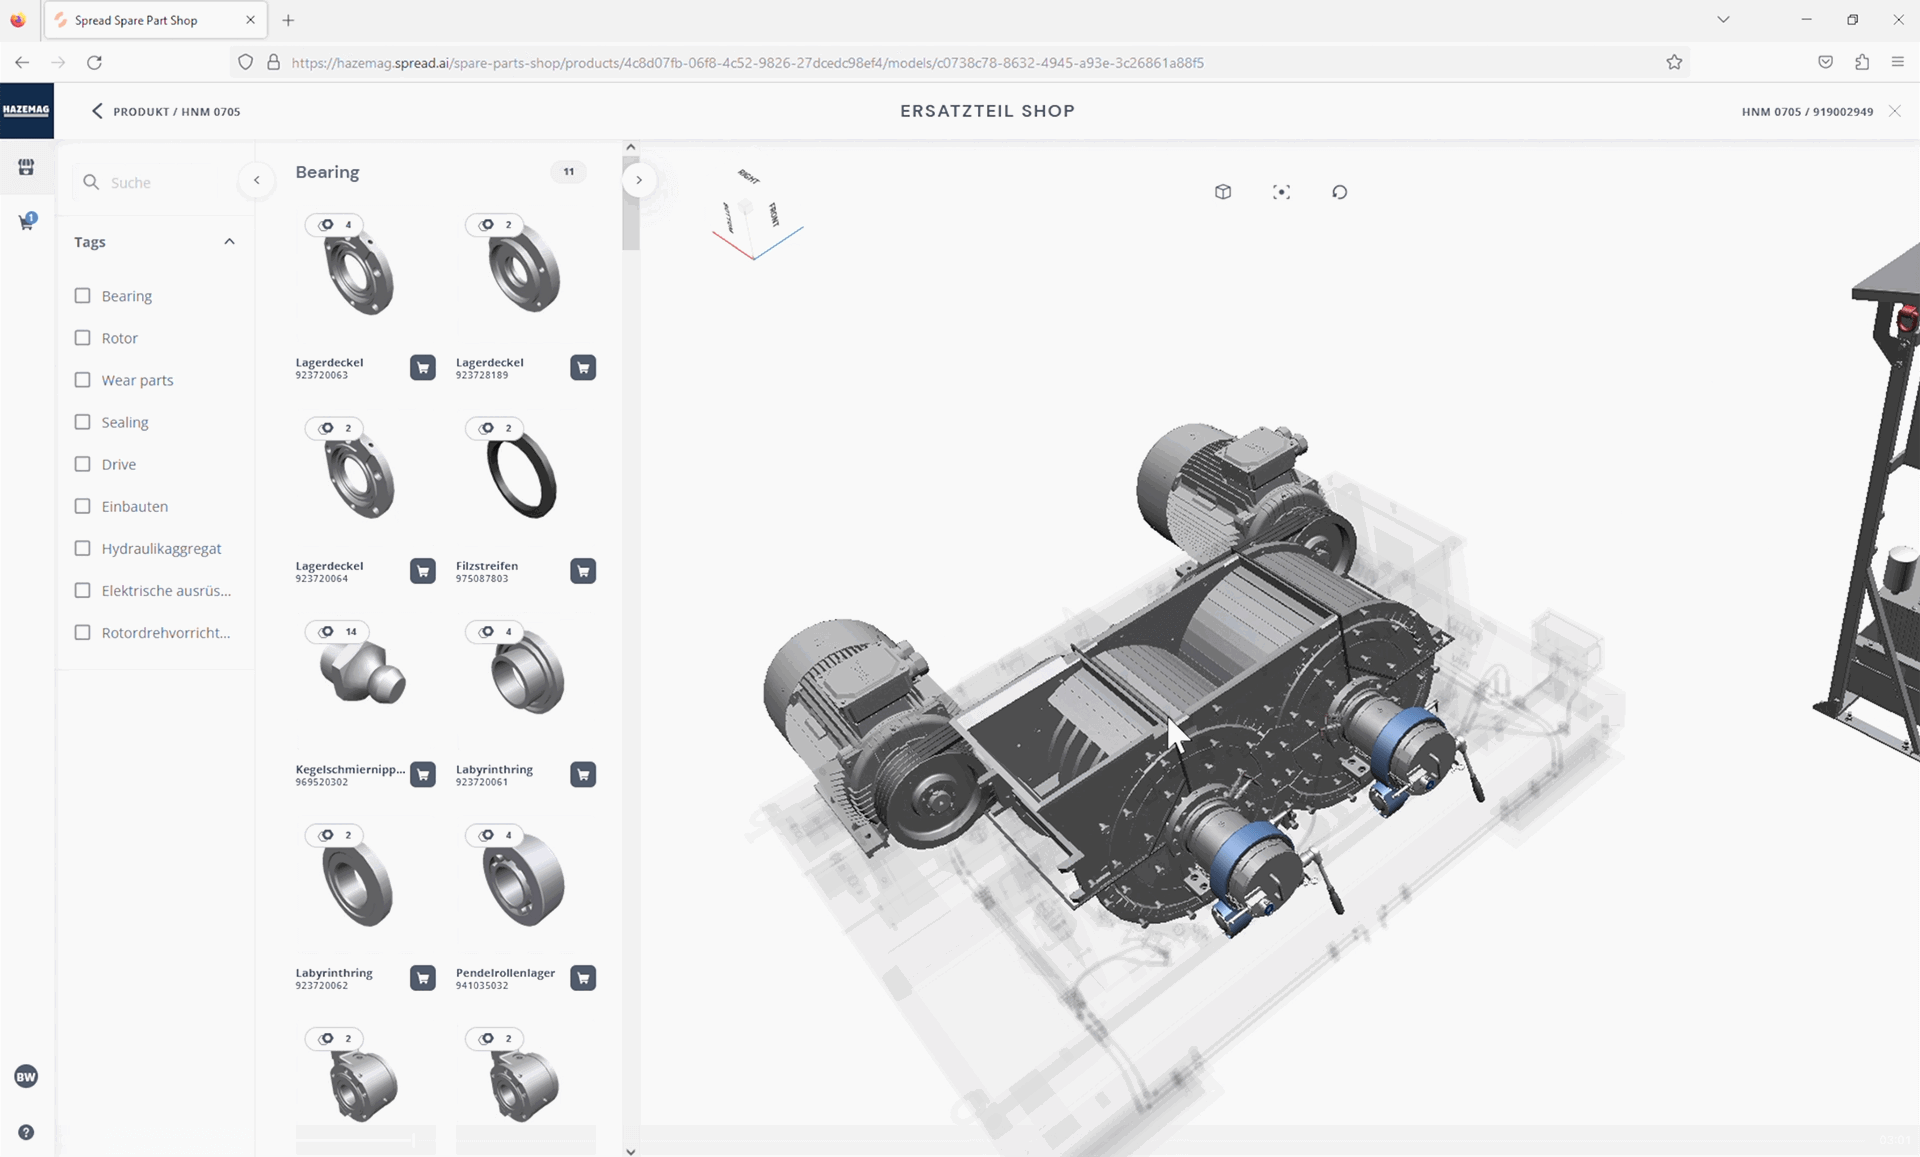1920x1157 pixels.
Task: Click the Bearing count badge 11
Action: [x=569, y=172]
